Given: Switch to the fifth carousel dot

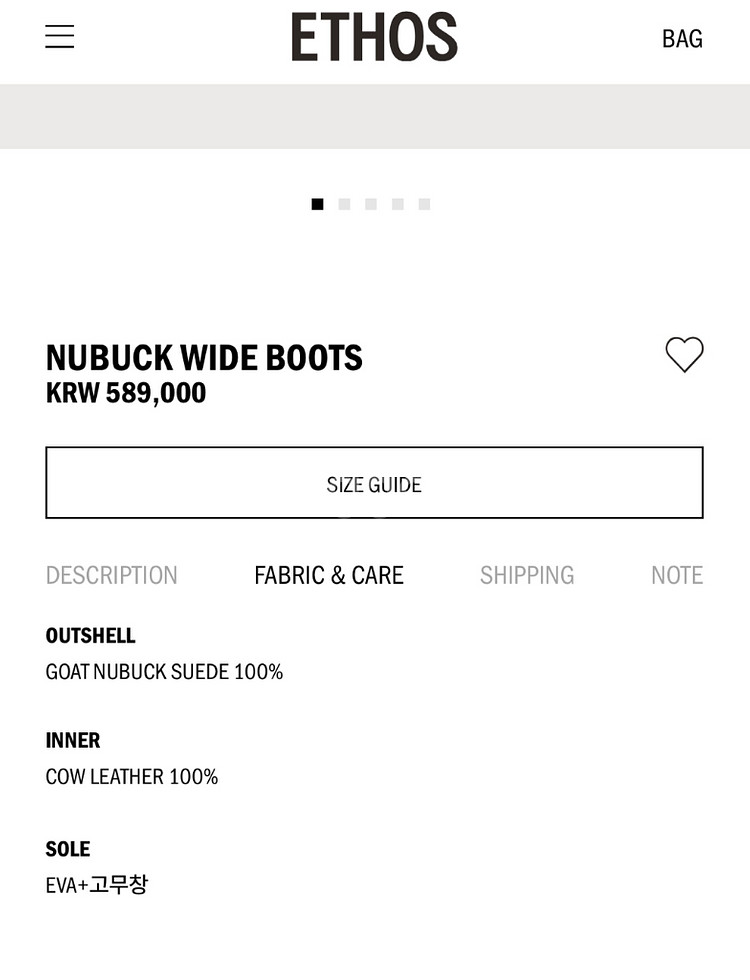Looking at the screenshot, I should tap(424, 204).
